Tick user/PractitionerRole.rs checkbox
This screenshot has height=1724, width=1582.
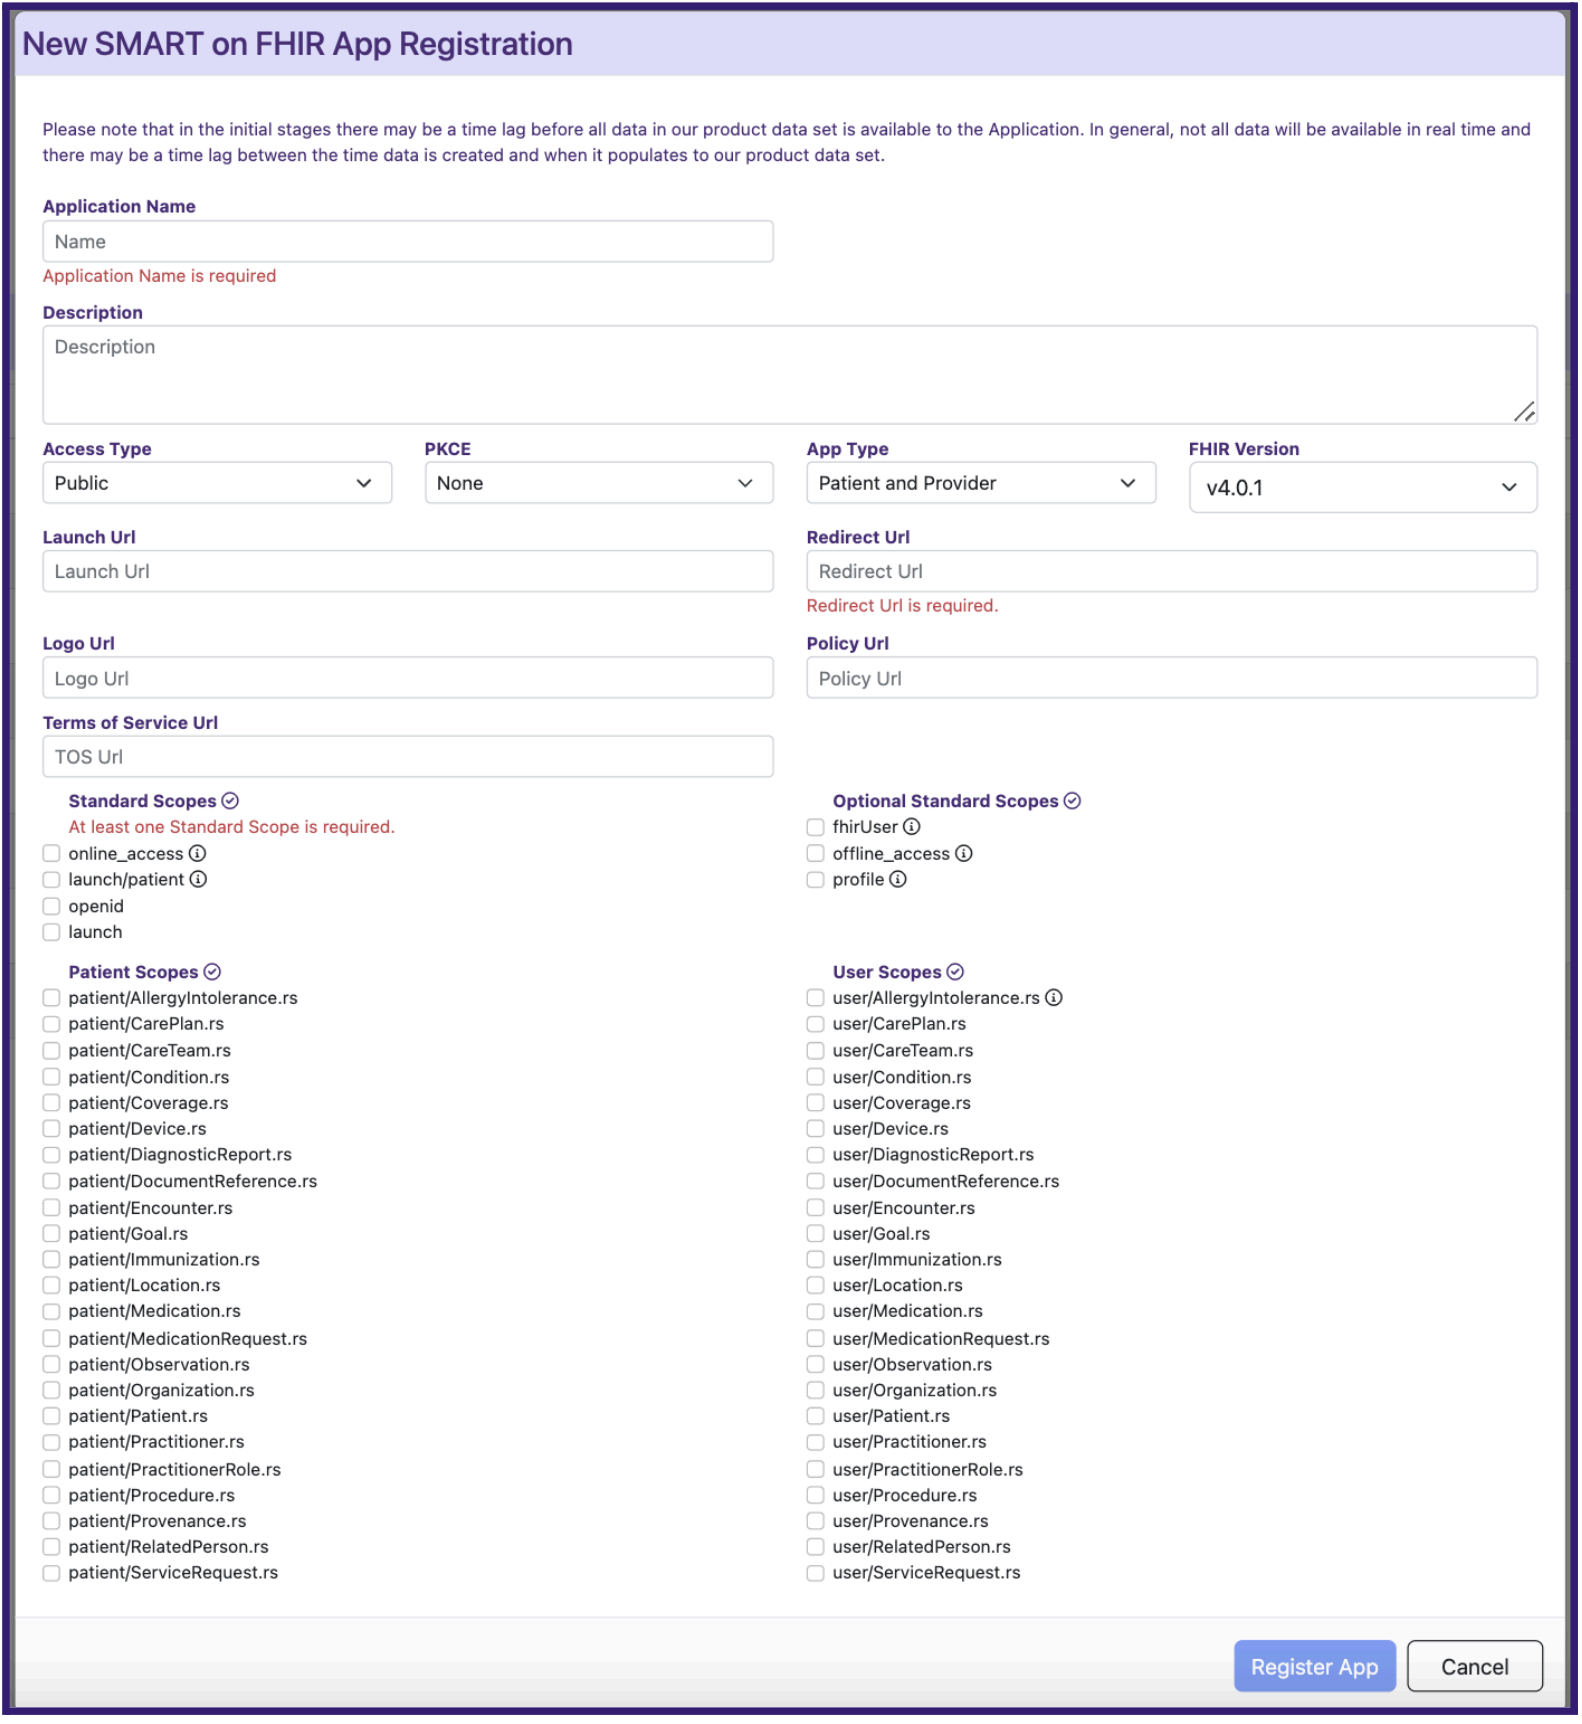[816, 1470]
